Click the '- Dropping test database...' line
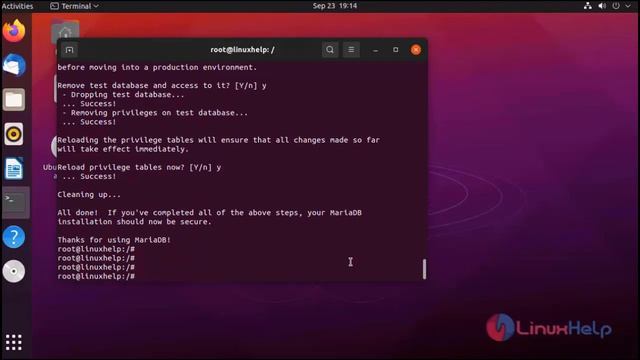Viewport: 640px width, 360px height. point(123,95)
